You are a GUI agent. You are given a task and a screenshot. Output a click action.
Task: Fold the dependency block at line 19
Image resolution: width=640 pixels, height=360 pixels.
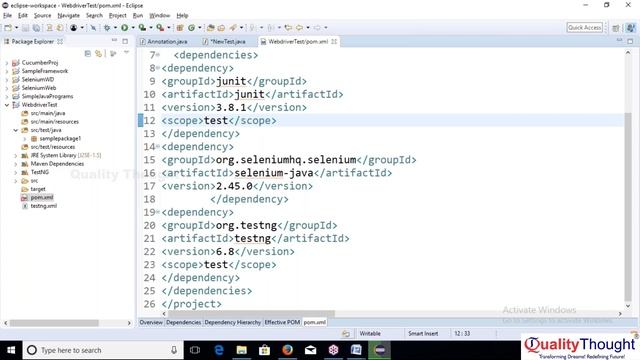click(x=158, y=212)
